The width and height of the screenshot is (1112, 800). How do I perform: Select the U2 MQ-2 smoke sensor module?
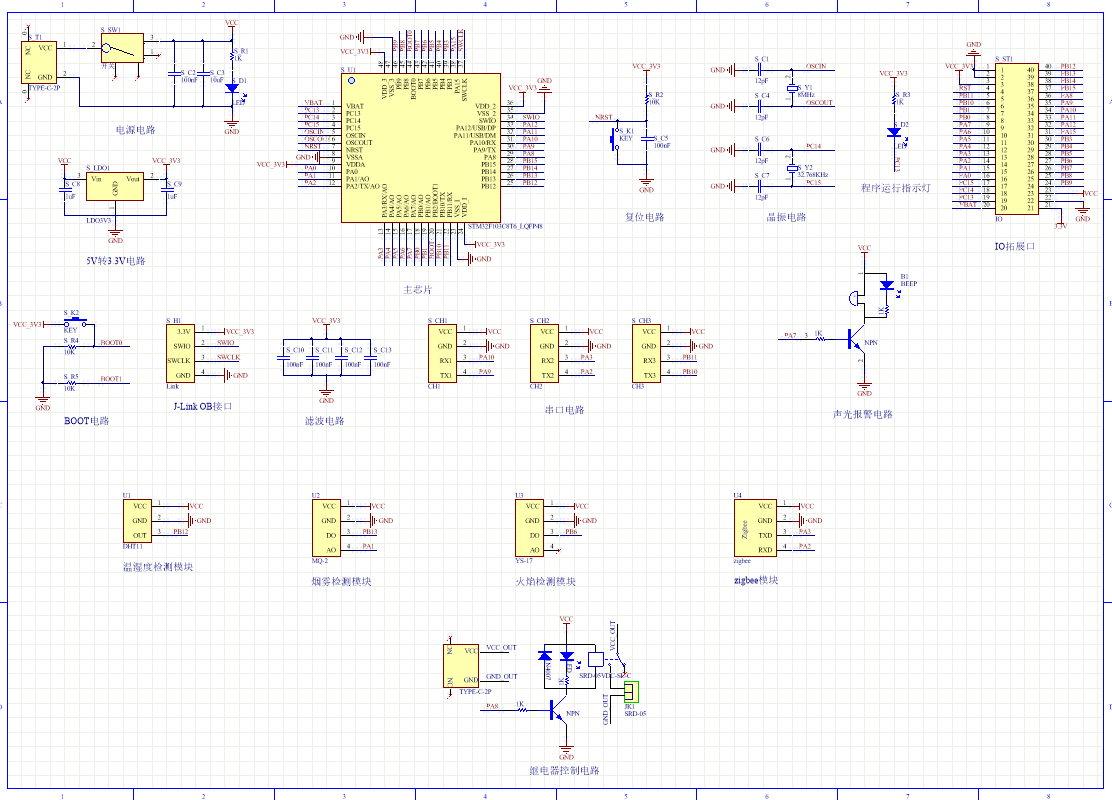326,528
